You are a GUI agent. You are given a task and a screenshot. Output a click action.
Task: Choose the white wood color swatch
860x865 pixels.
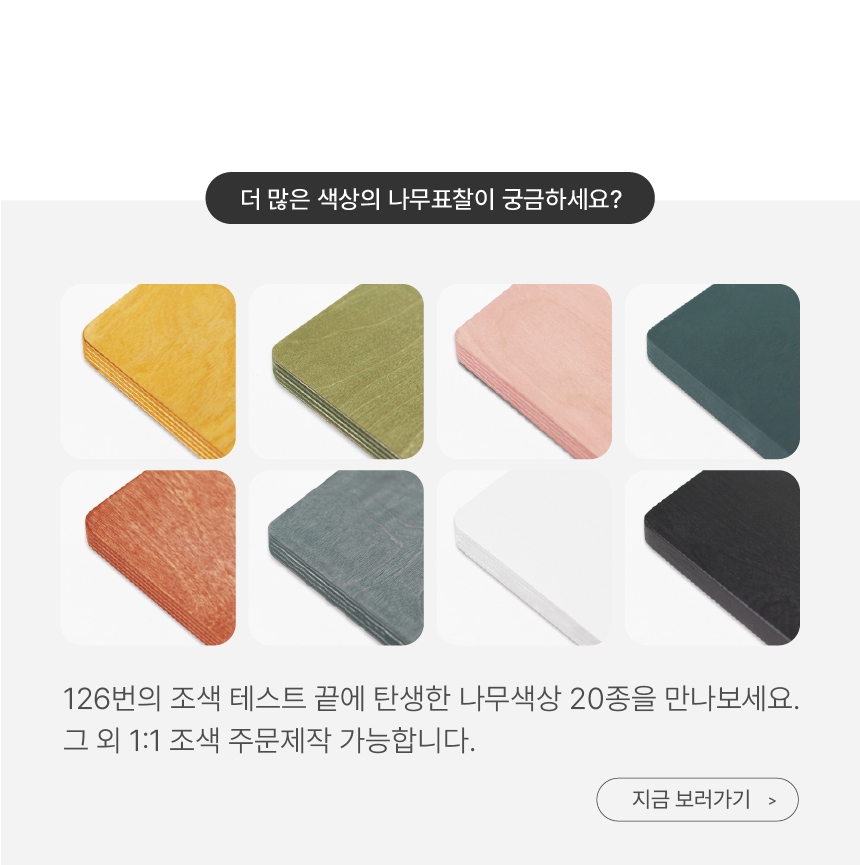click(x=524, y=558)
